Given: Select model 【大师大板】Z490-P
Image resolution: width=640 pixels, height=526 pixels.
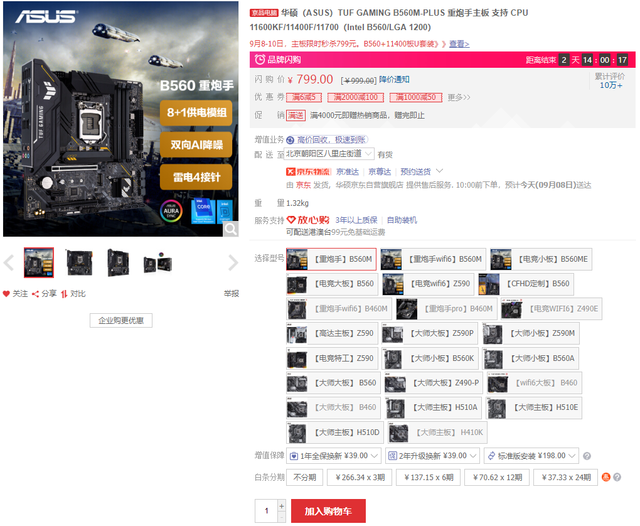Looking at the screenshot, I should click(433, 383).
